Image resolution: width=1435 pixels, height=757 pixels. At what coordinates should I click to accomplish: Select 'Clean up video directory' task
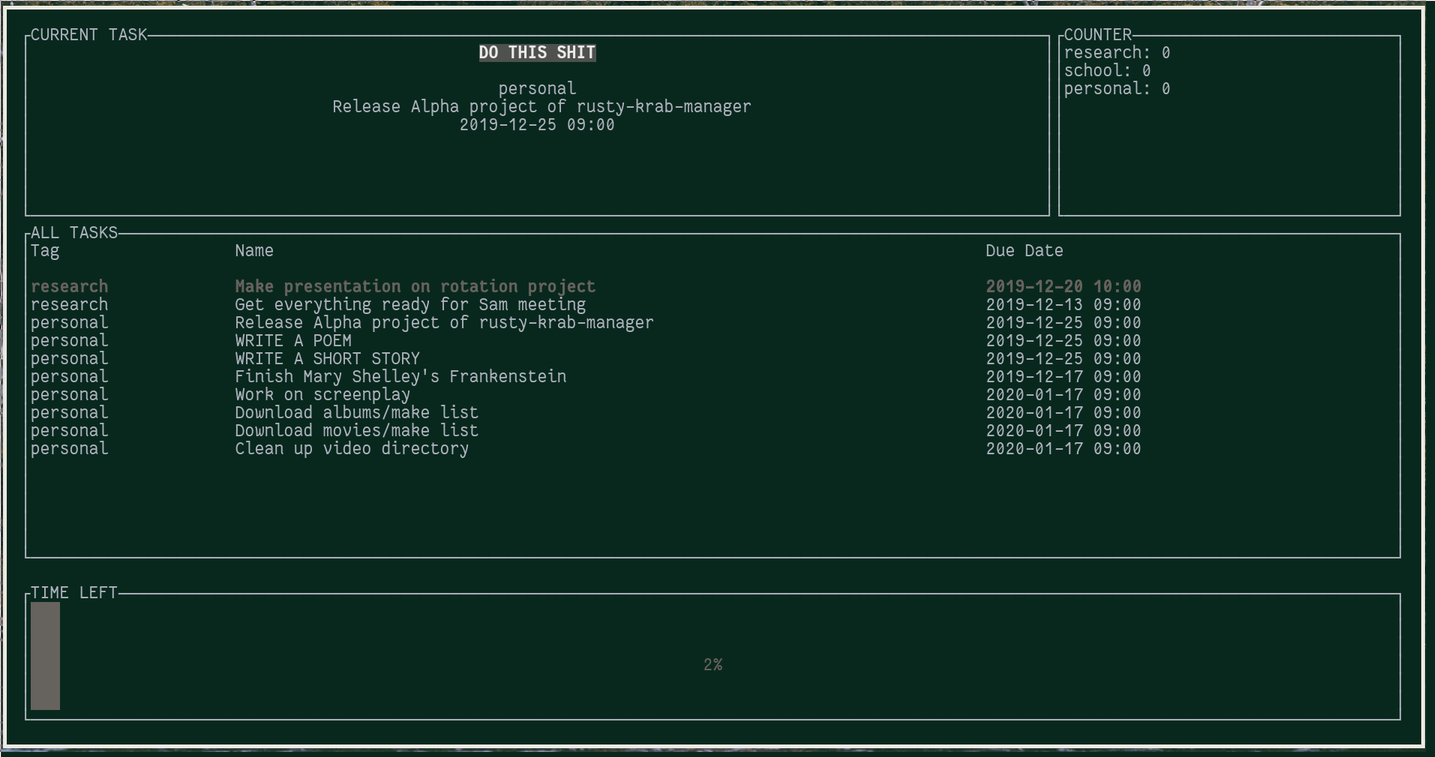tap(586, 449)
